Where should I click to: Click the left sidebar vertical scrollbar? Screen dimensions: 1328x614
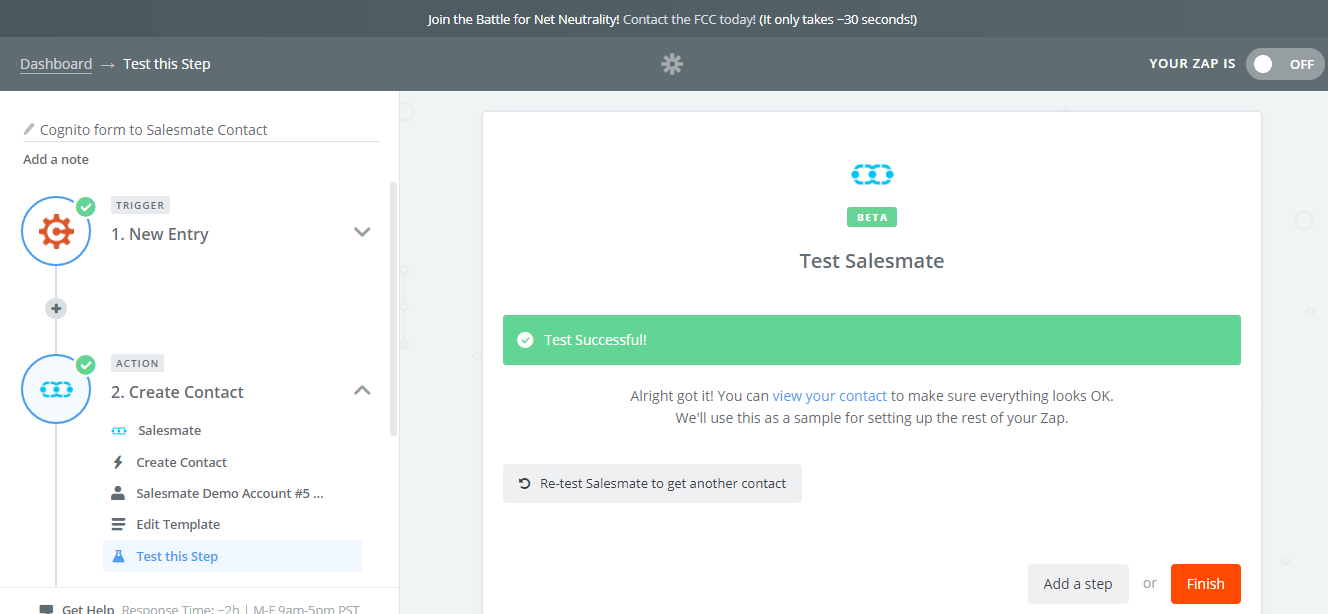393,308
